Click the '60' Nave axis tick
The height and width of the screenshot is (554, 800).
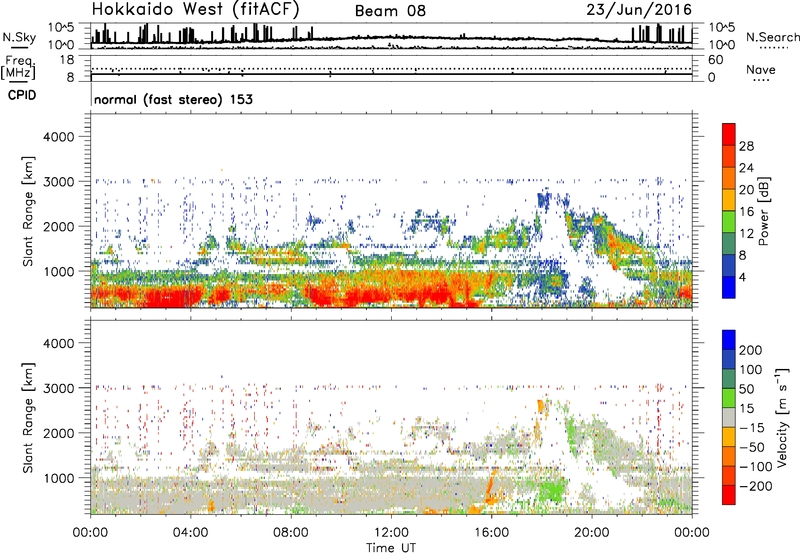716,60
